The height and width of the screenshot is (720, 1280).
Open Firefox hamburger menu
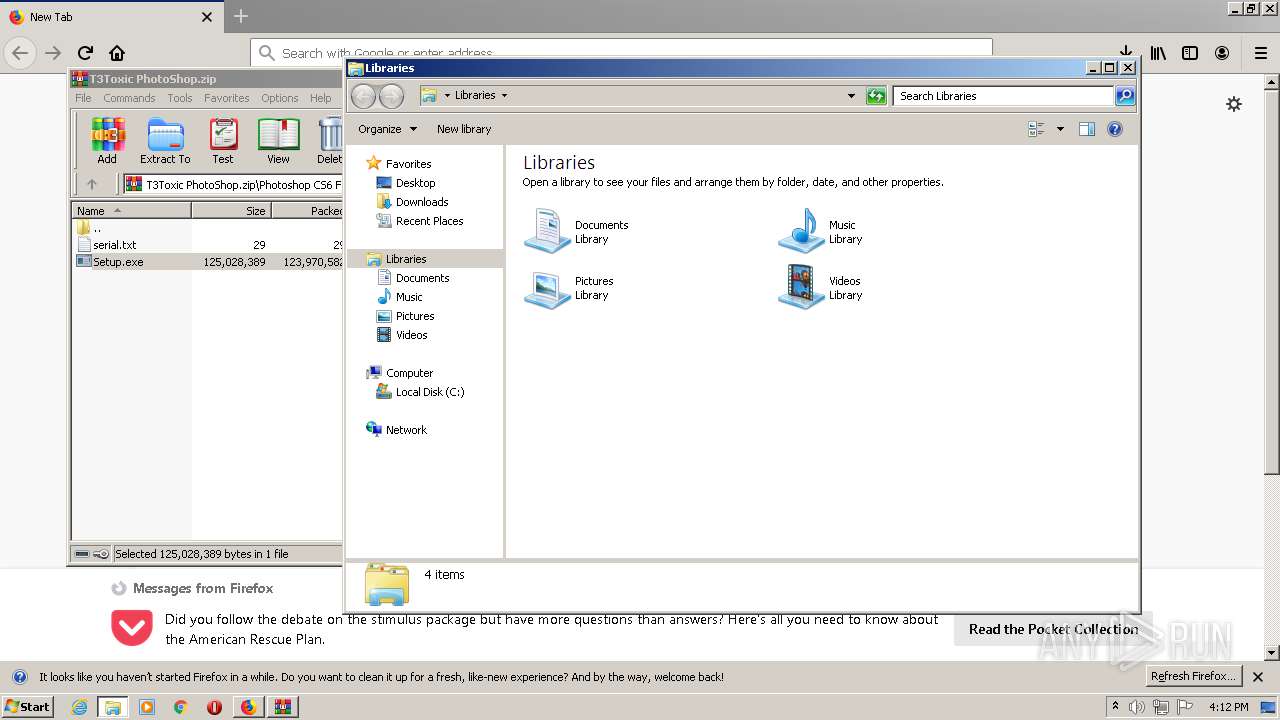1261,53
